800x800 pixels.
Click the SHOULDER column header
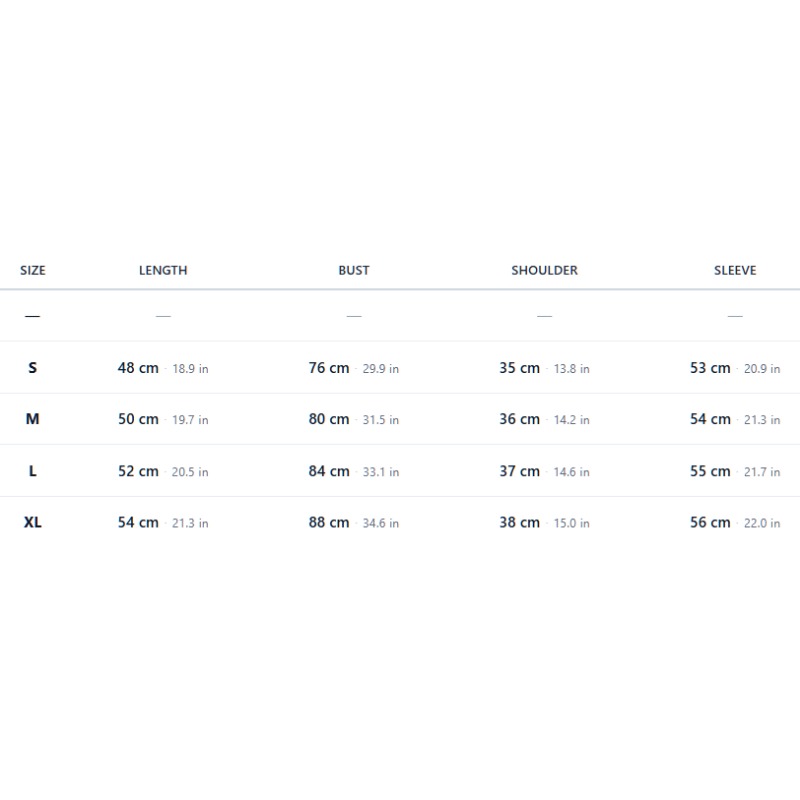tap(544, 270)
